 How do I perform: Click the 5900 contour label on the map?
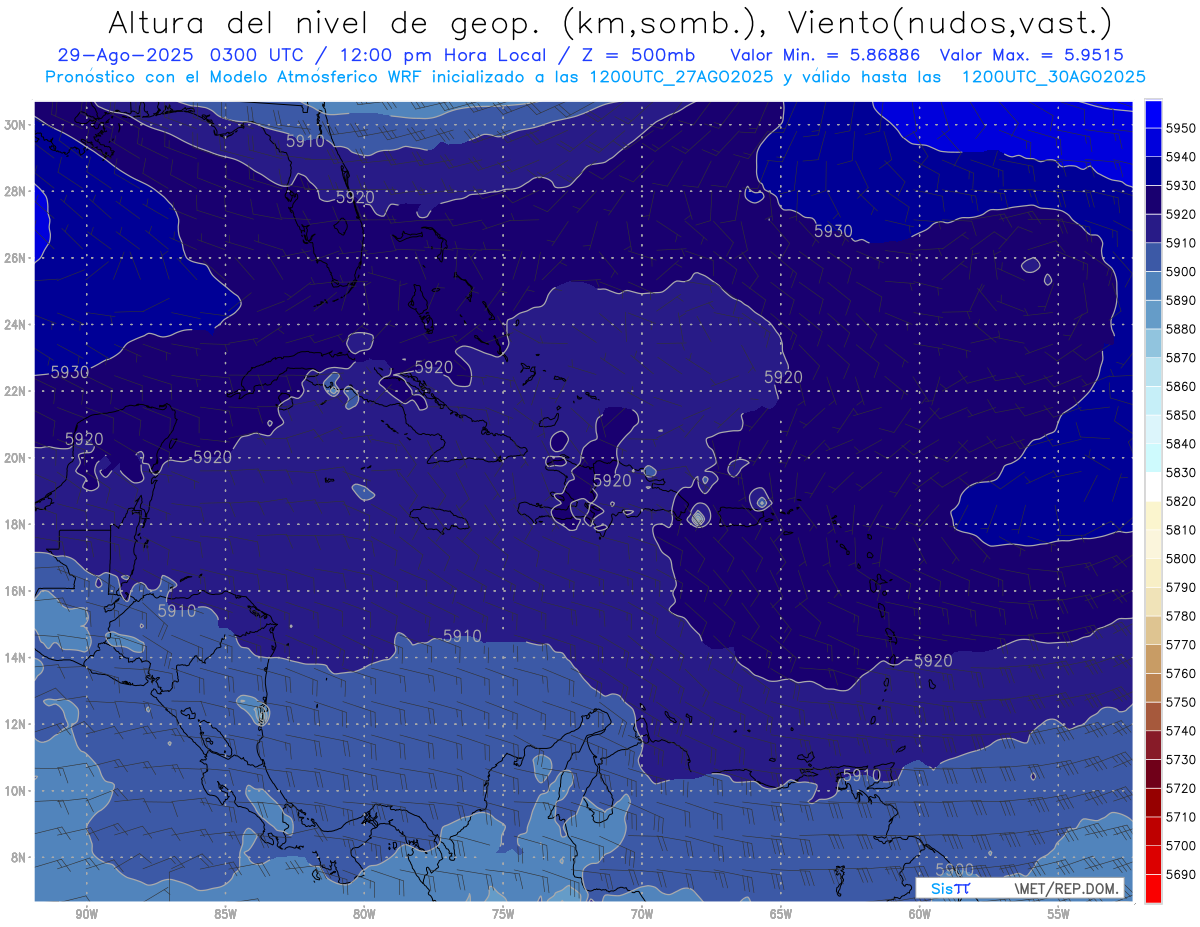click(x=955, y=869)
